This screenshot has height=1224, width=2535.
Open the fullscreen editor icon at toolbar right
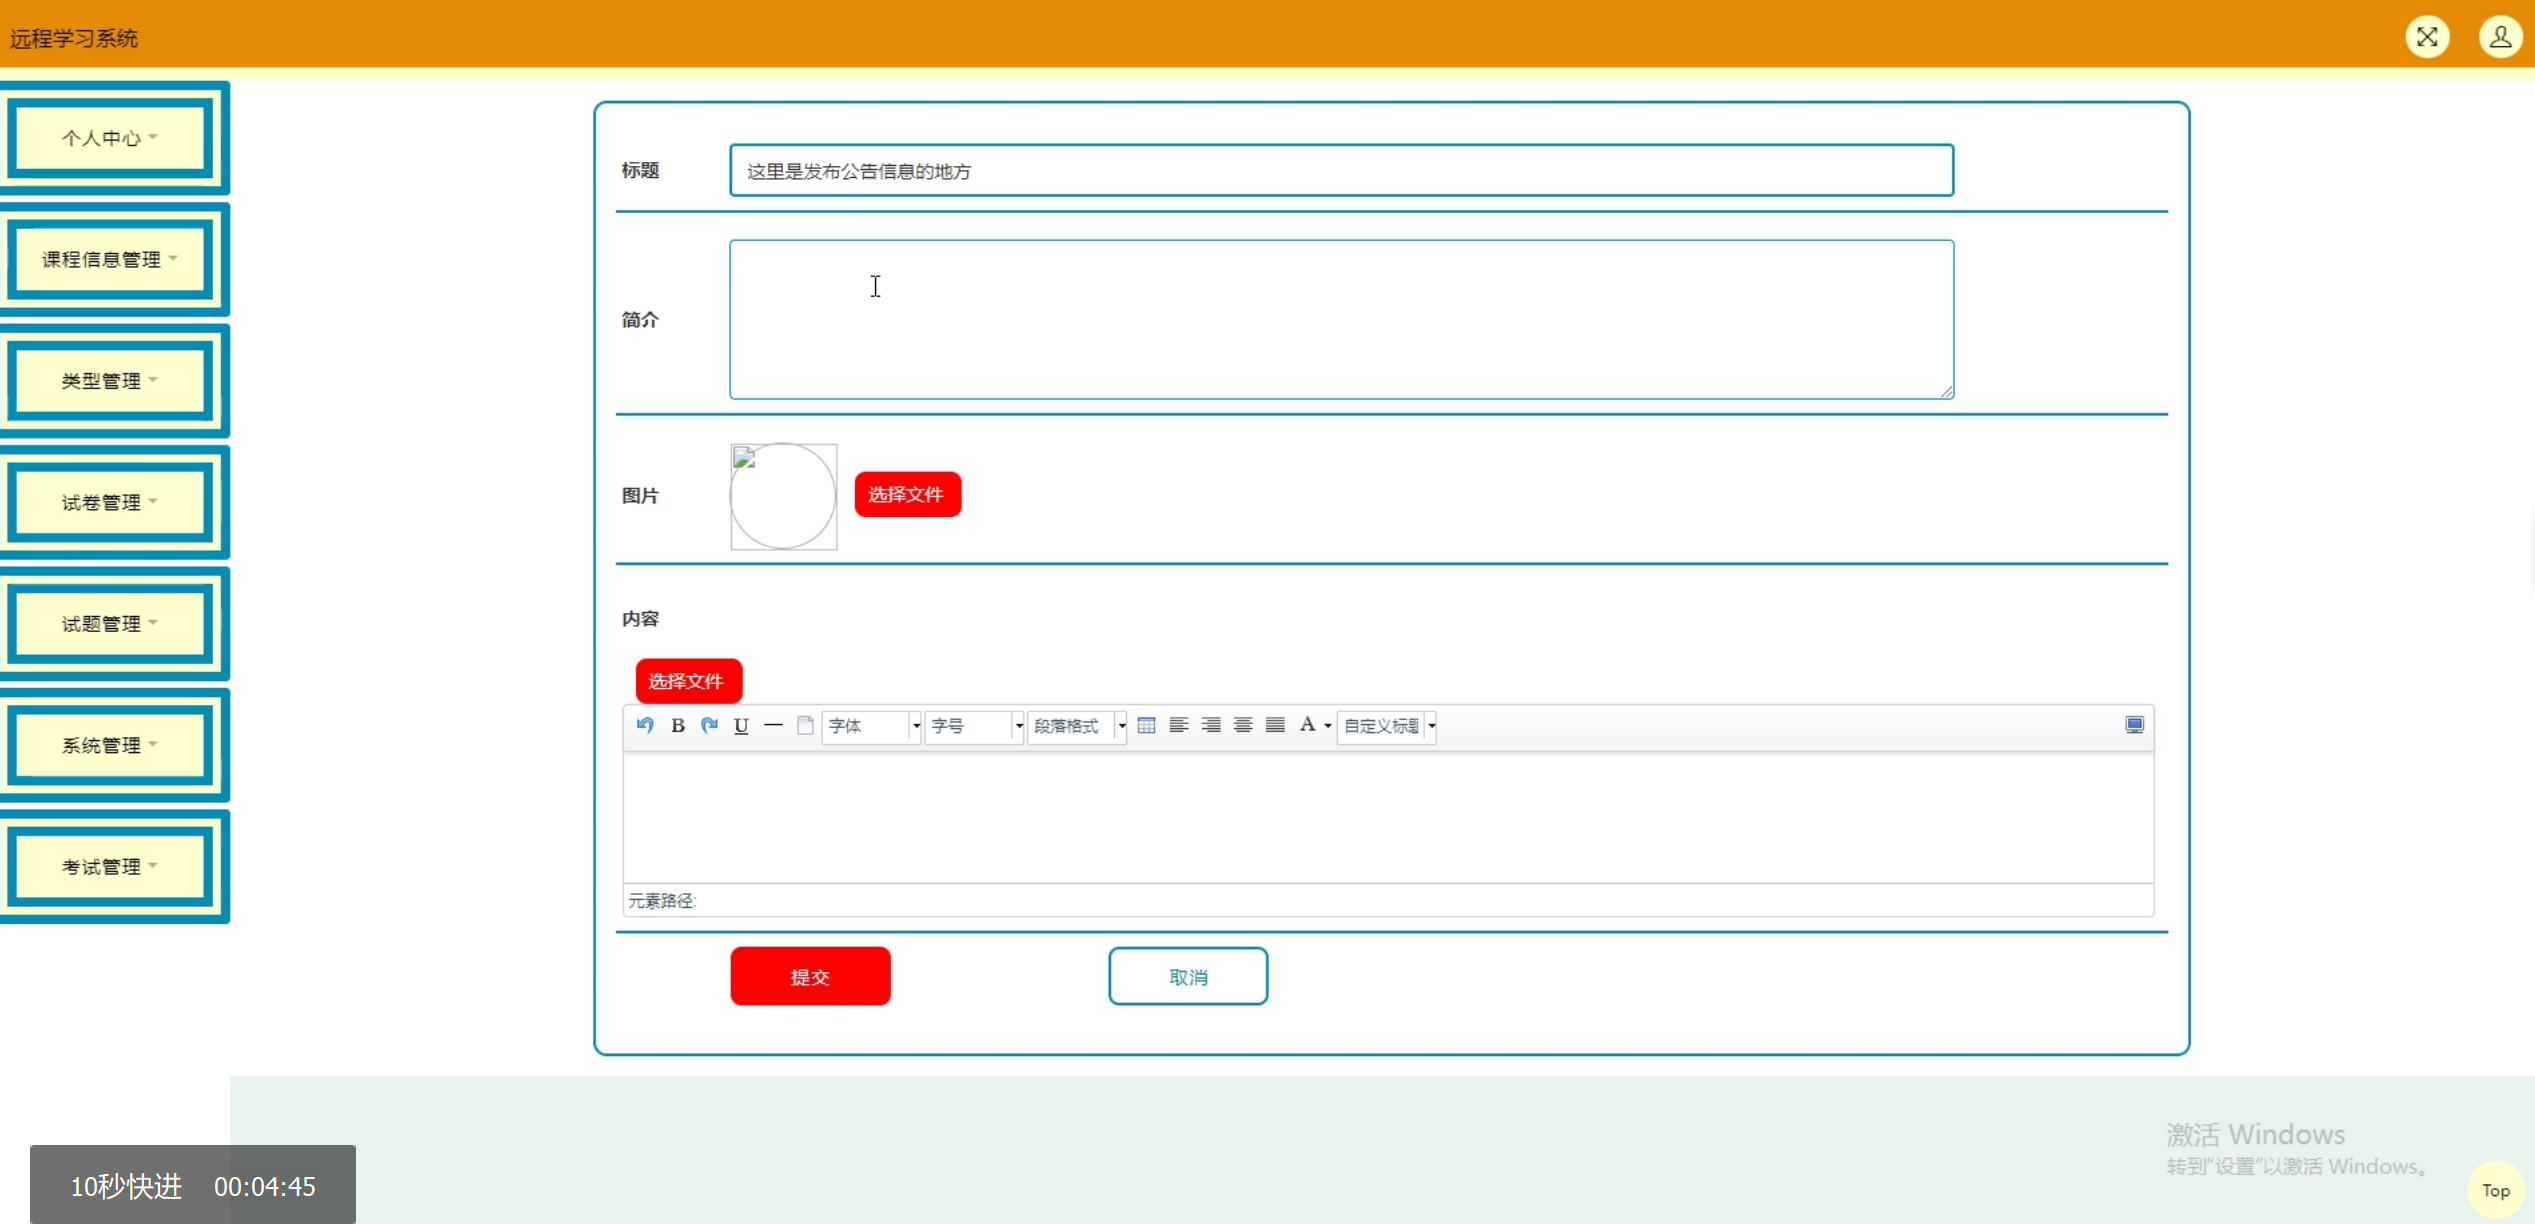(x=2133, y=725)
